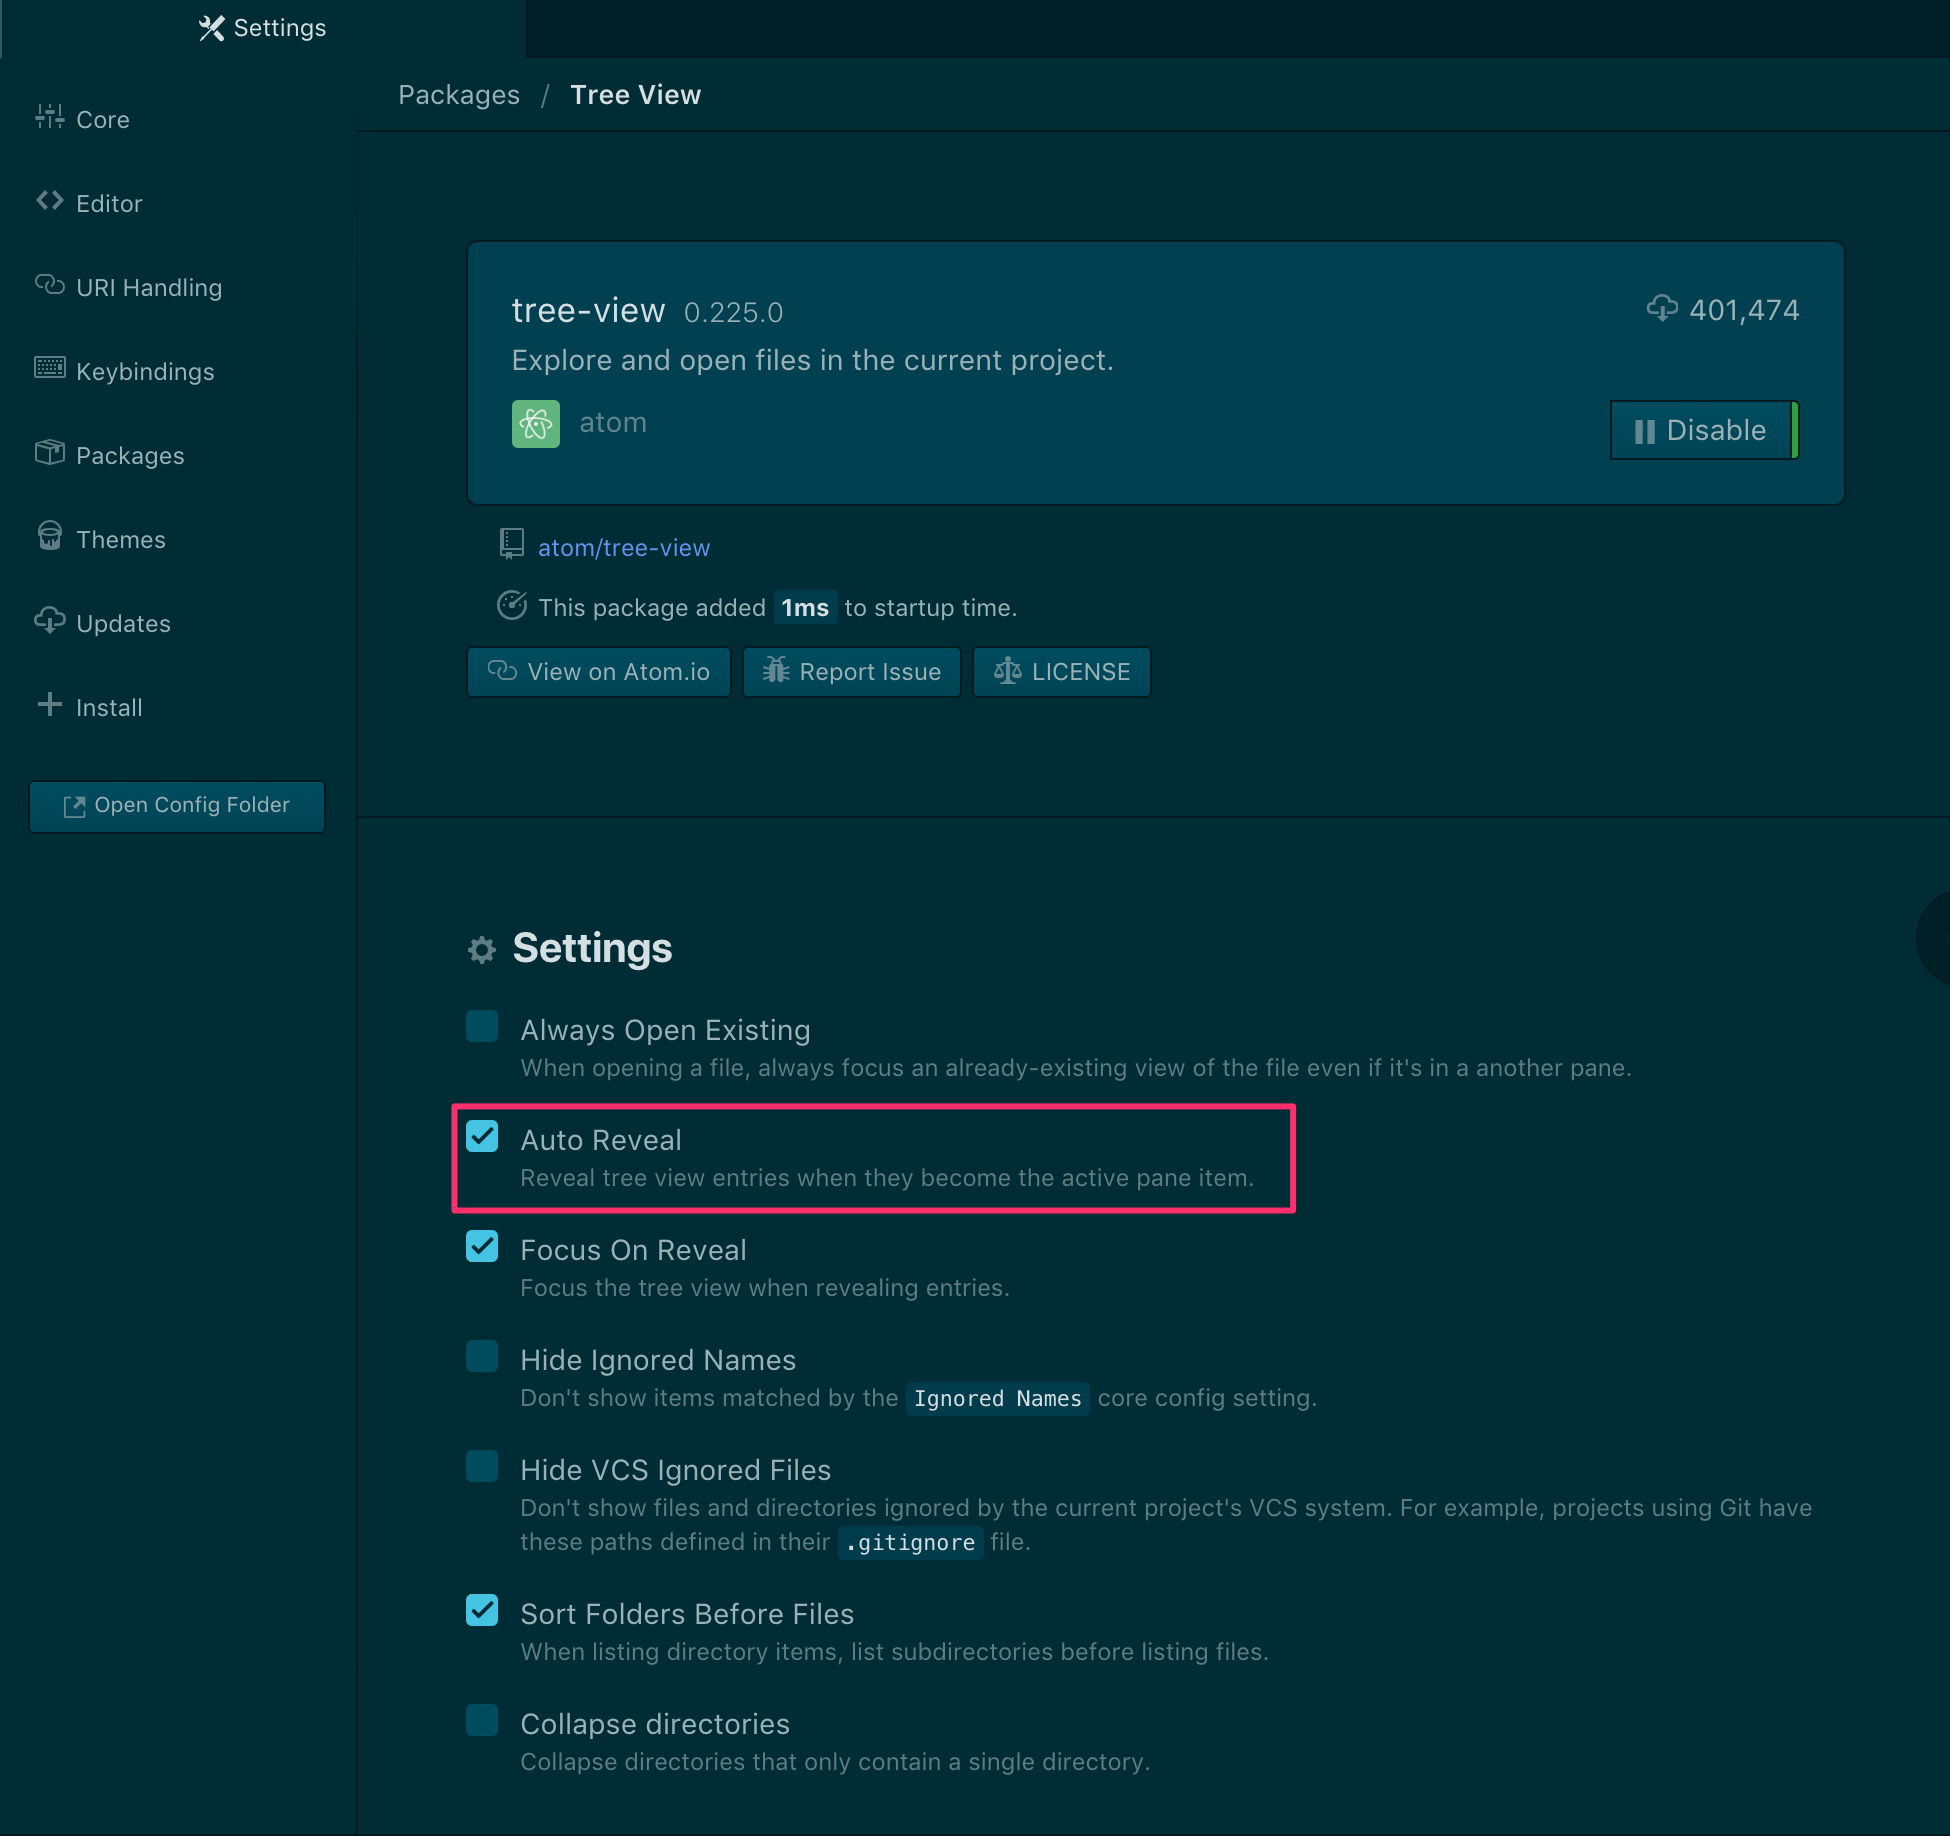The width and height of the screenshot is (1950, 1836).
Task: Toggle the Focus On Reveal checkbox
Action: tap(481, 1248)
